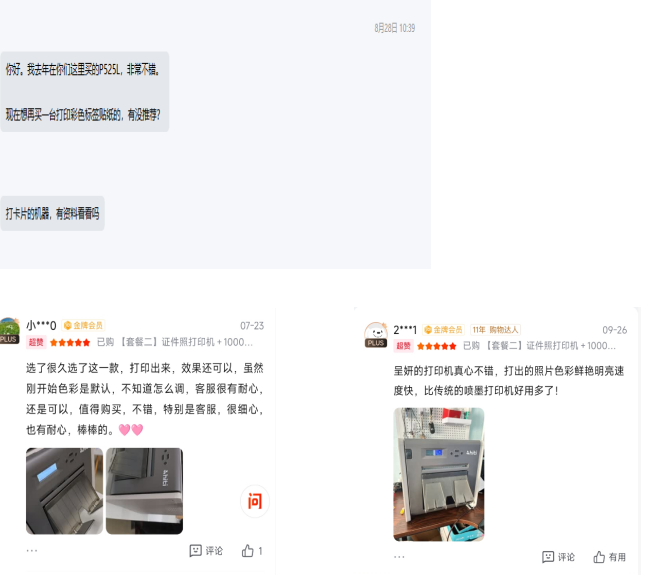Click the red 问 ask button
648x575 pixels.
pos(255,501)
